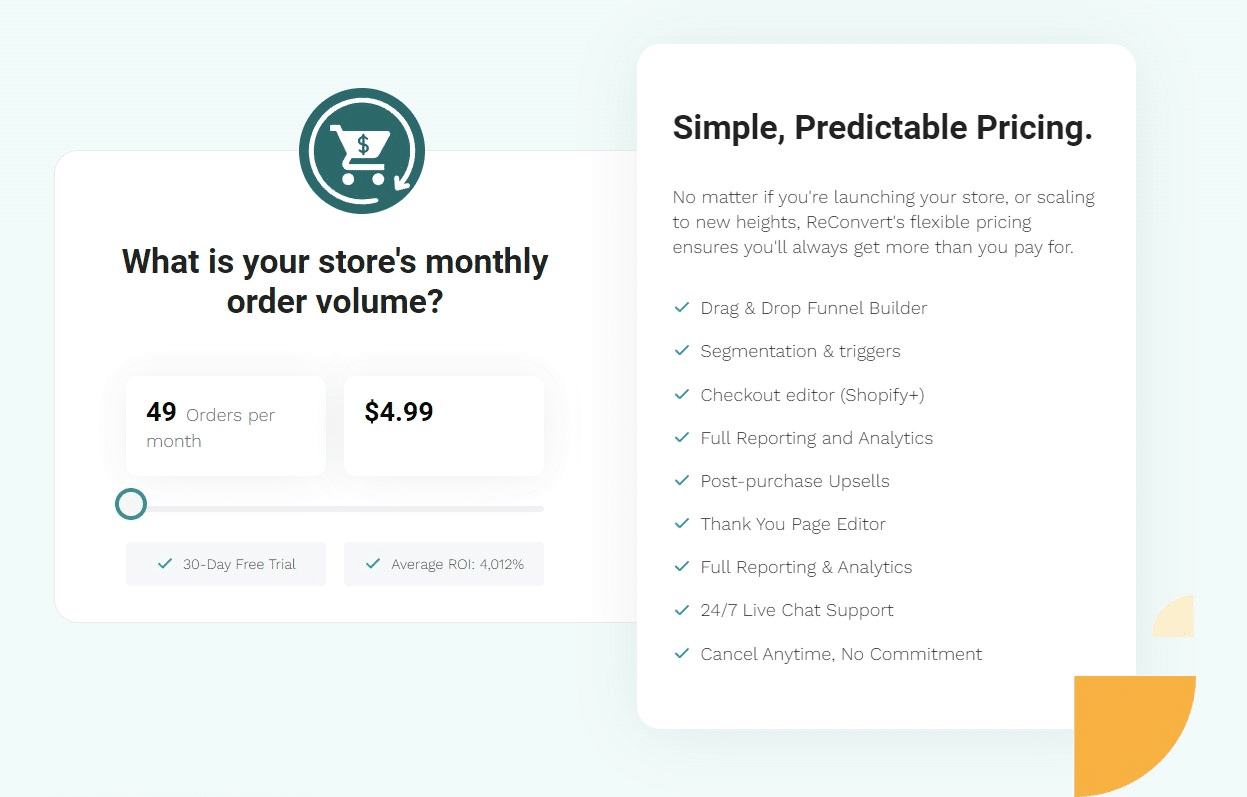Click Full Reporting and Analytics feature text

817,438
